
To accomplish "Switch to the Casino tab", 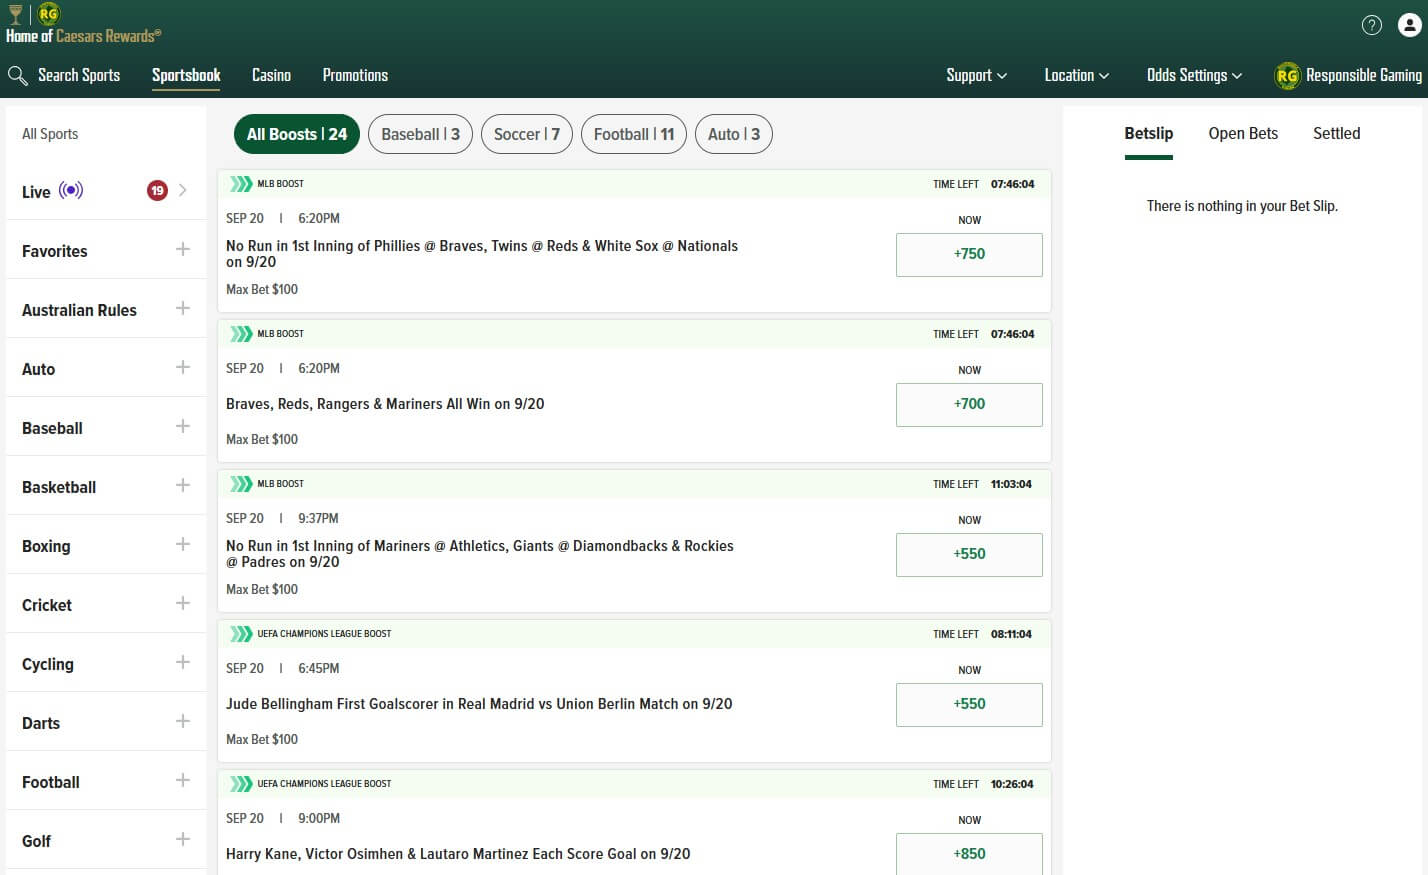I will coord(271,75).
